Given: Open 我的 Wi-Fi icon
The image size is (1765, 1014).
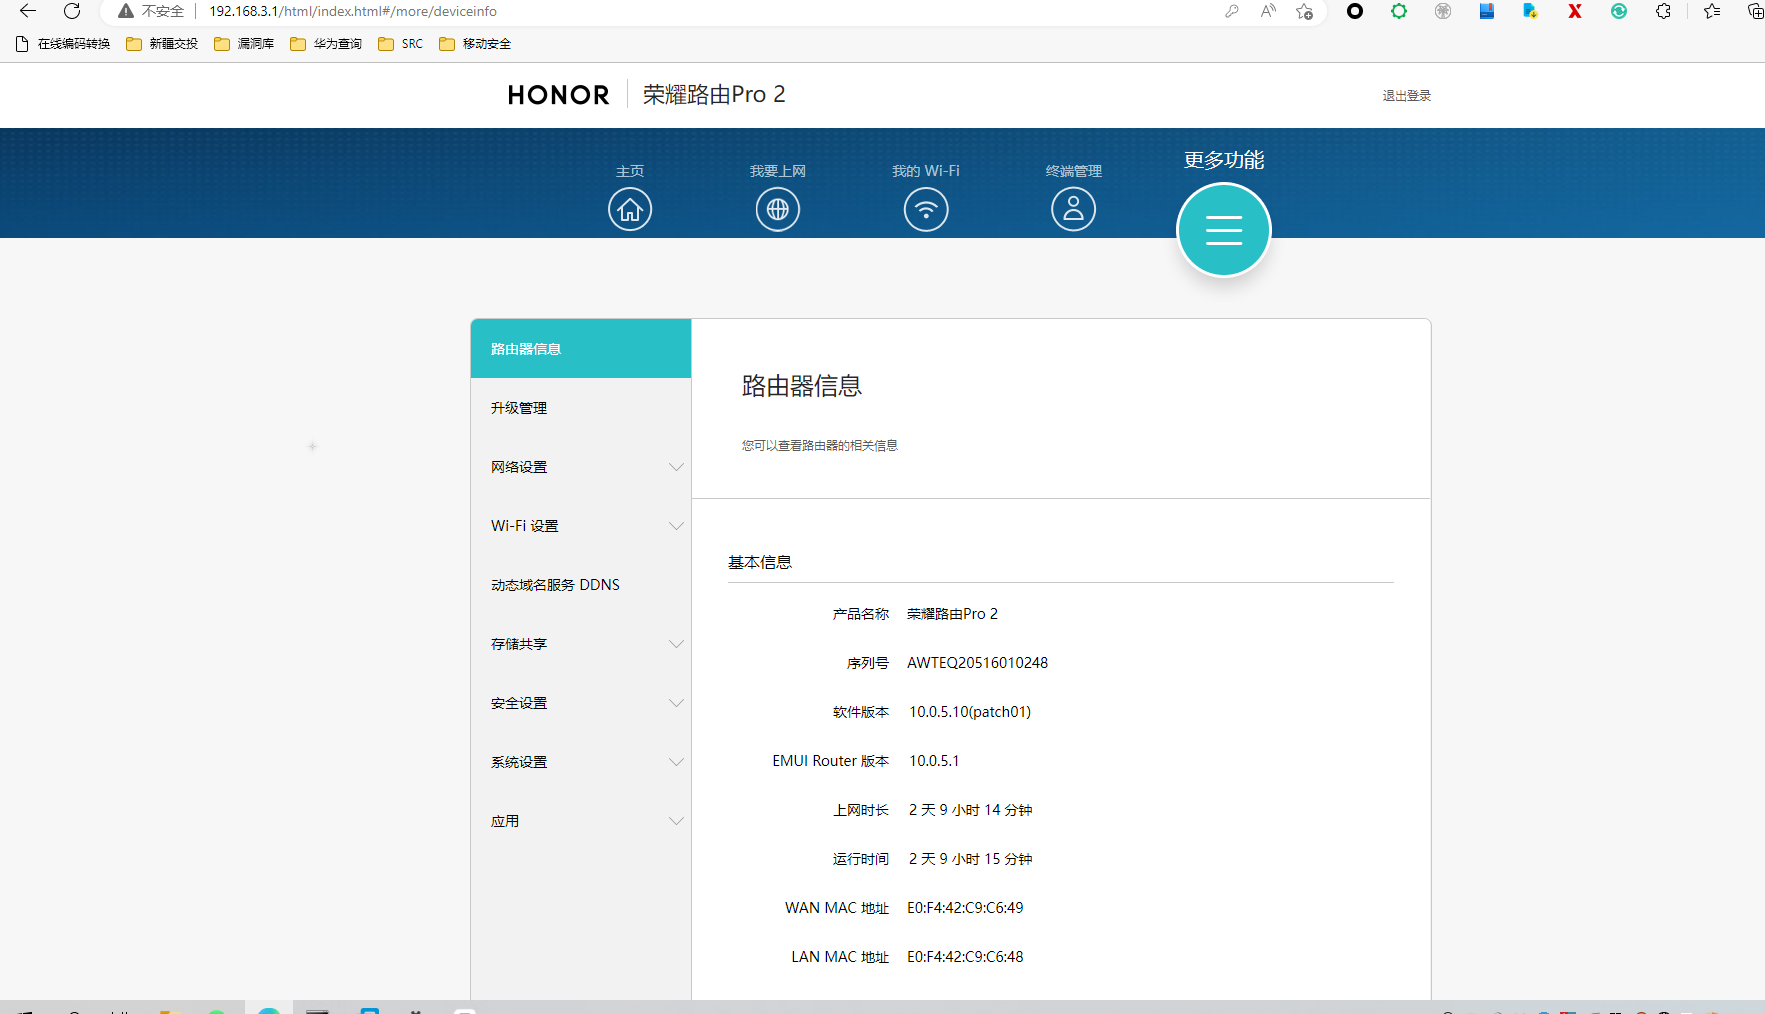Looking at the screenshot, I should click(926, 210).
